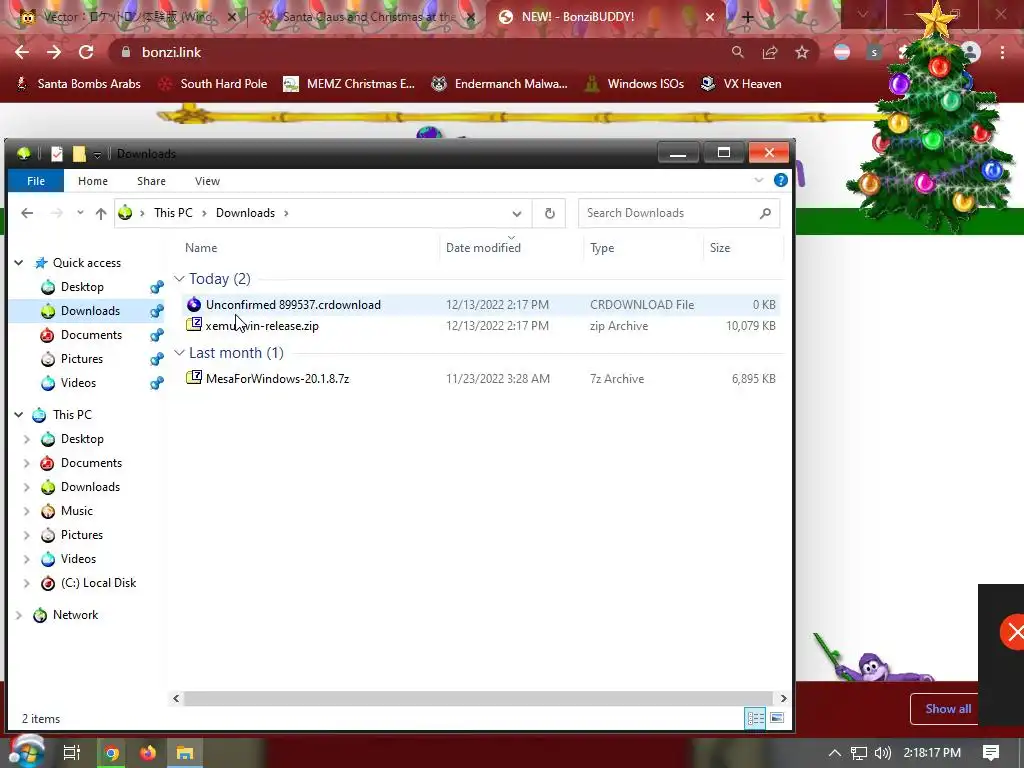This screenshot has height=768, width=1024.
Task: Open Task View on the taskbar
Action: [x=71, y=753]
